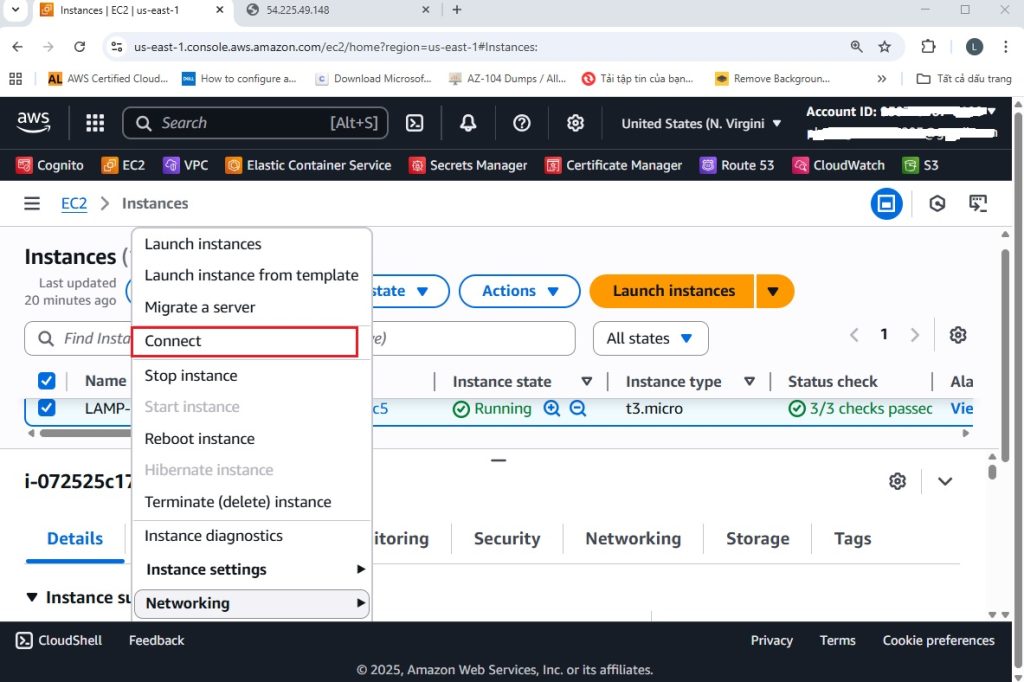Open details panel settings gear
Screen dimensions: 1024x682
point(898,481)
